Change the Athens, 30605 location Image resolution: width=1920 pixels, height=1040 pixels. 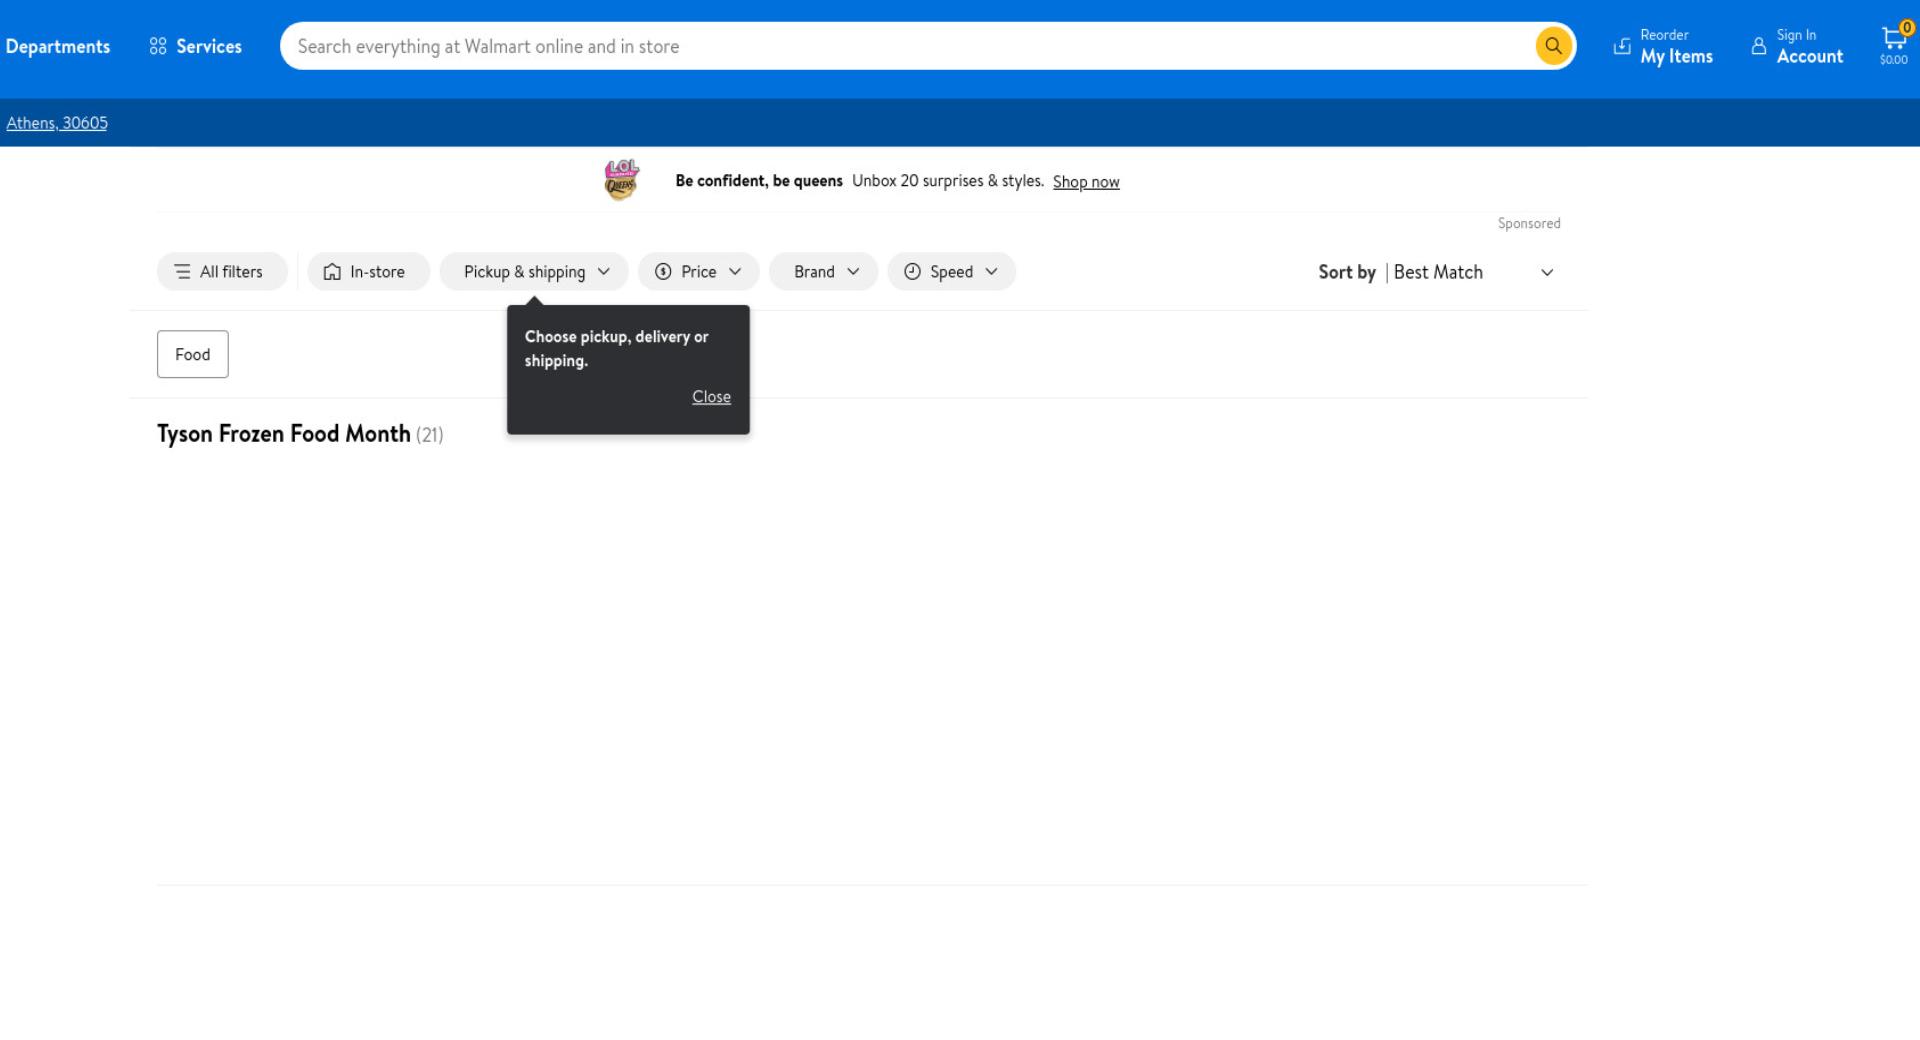click(57, 123)
